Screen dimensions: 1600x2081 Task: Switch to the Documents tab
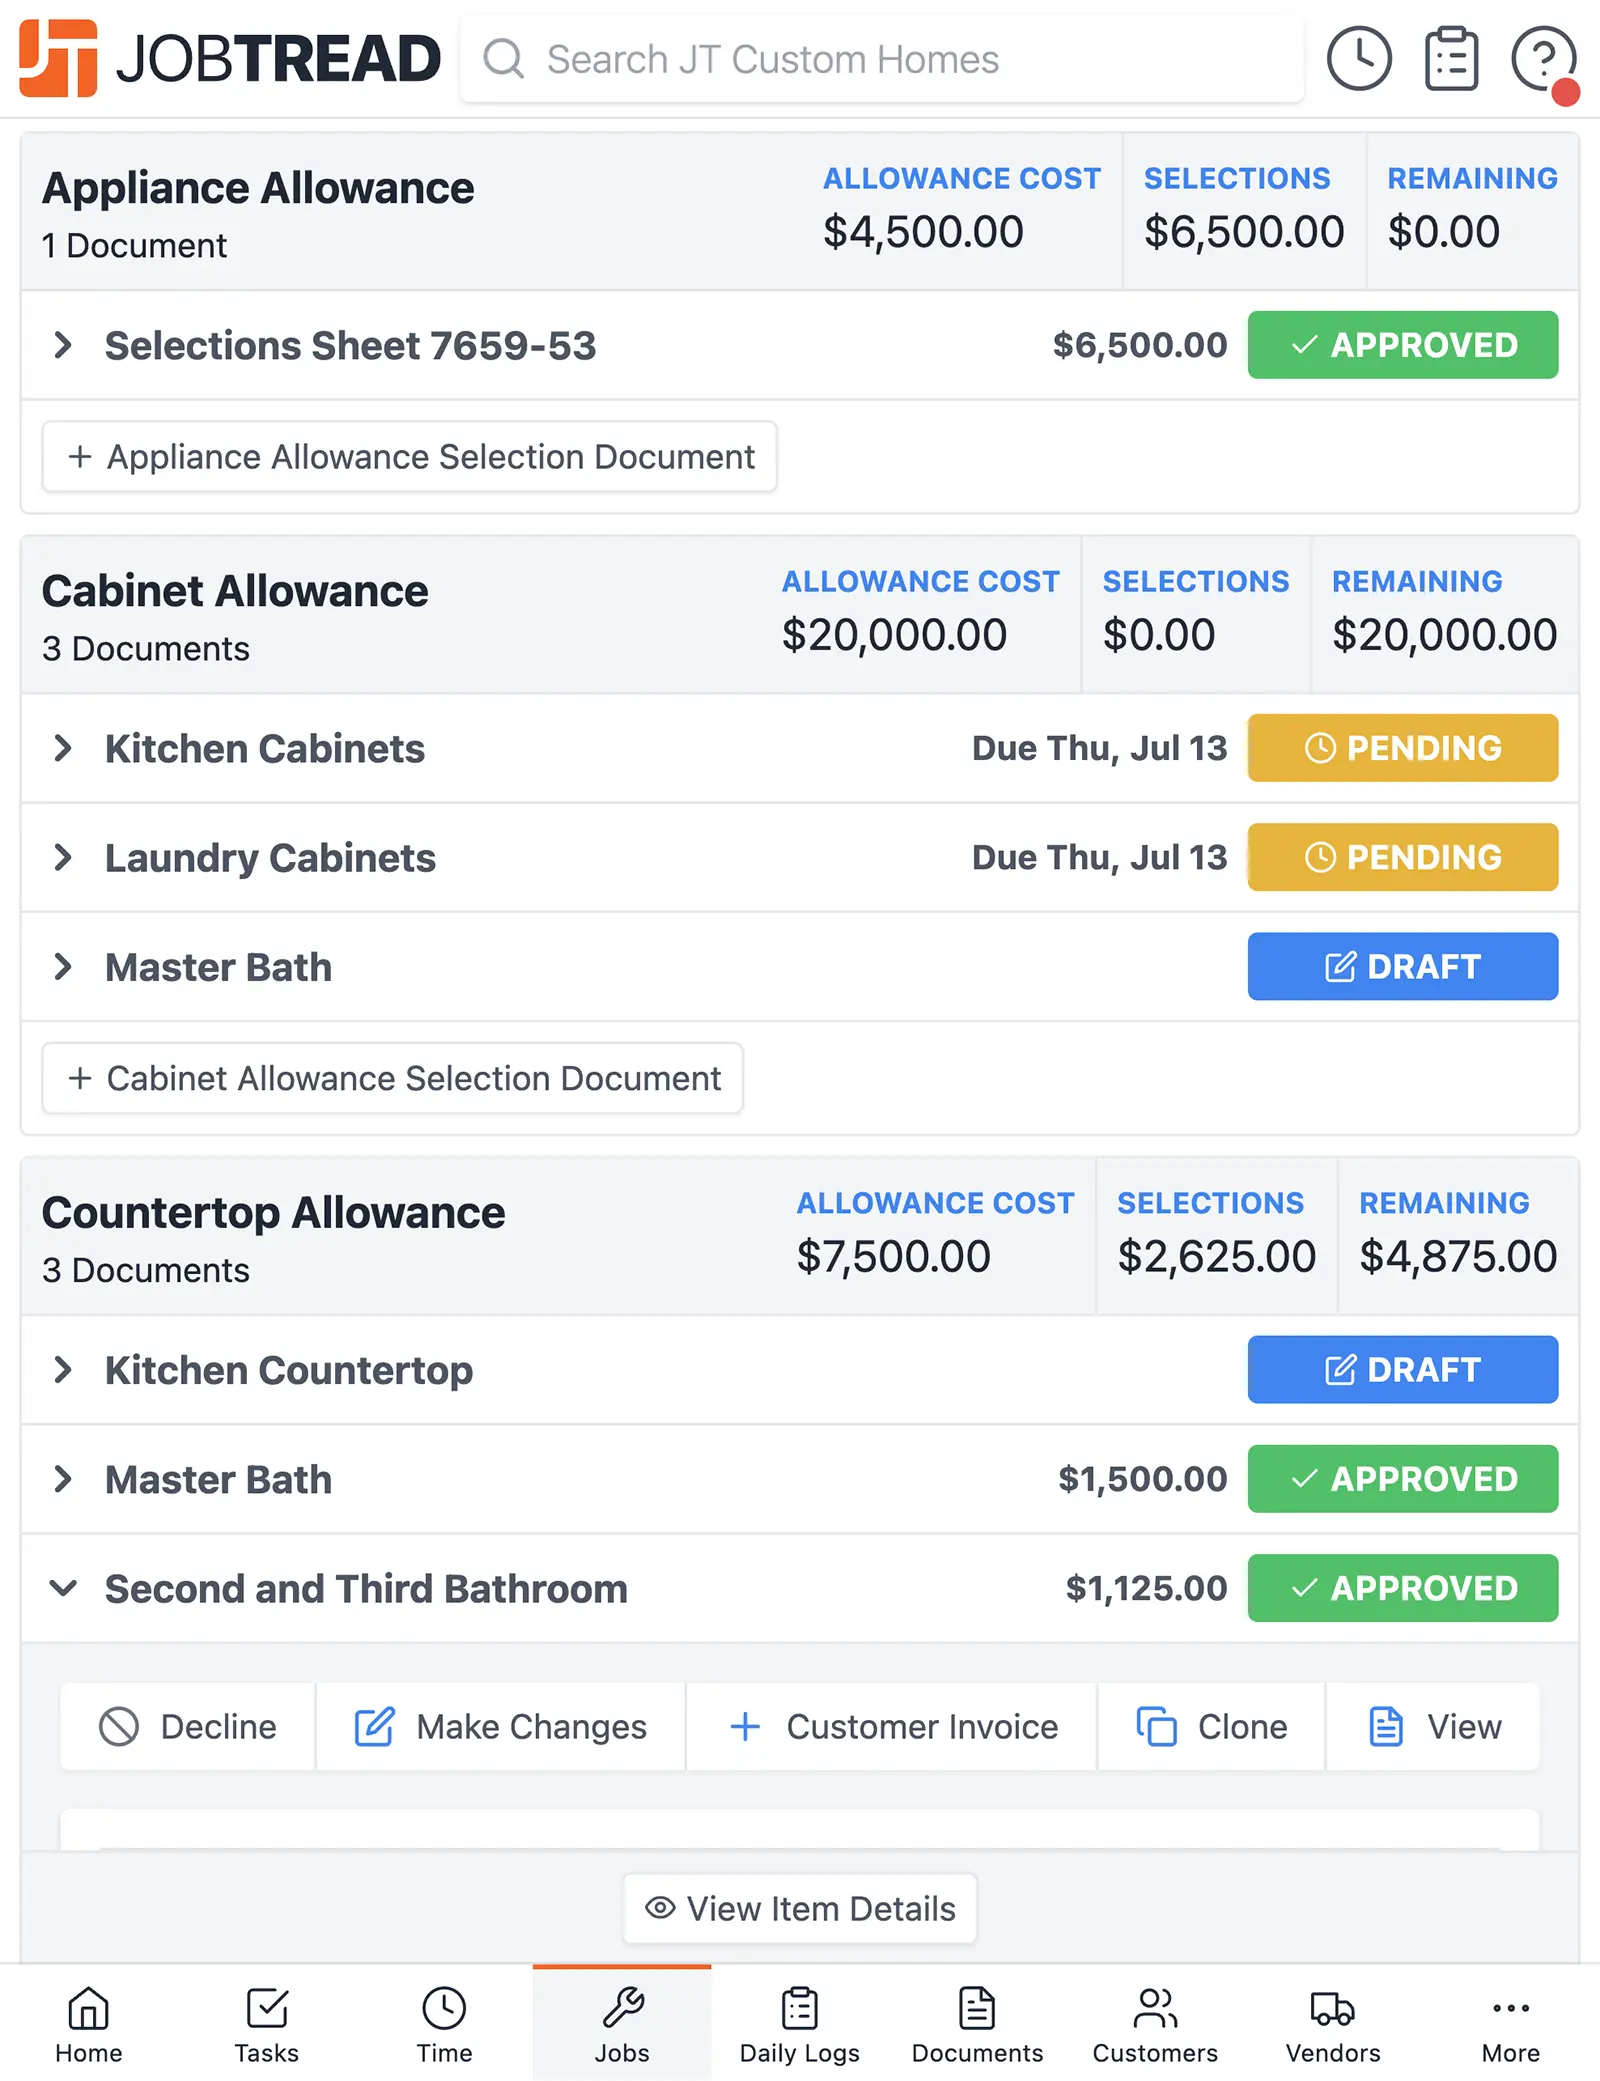pyautogui.click(x=977, y=2024)
